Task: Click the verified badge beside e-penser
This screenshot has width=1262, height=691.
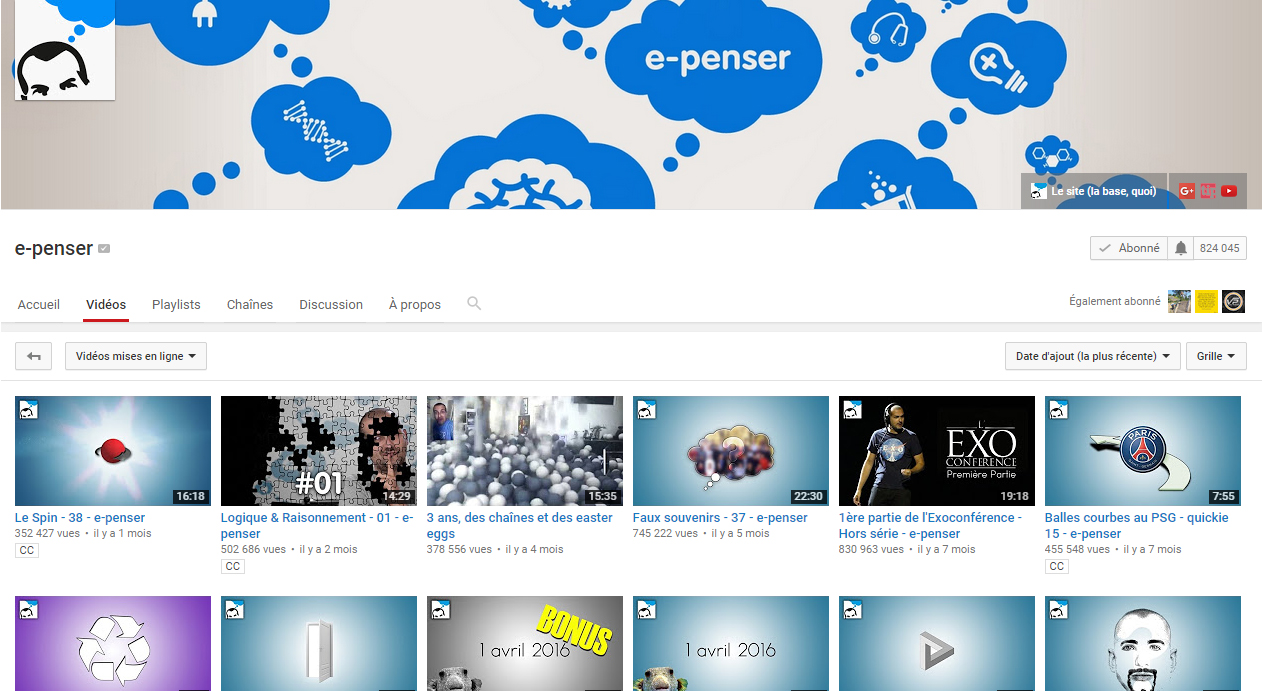Action: pos(104,249)
